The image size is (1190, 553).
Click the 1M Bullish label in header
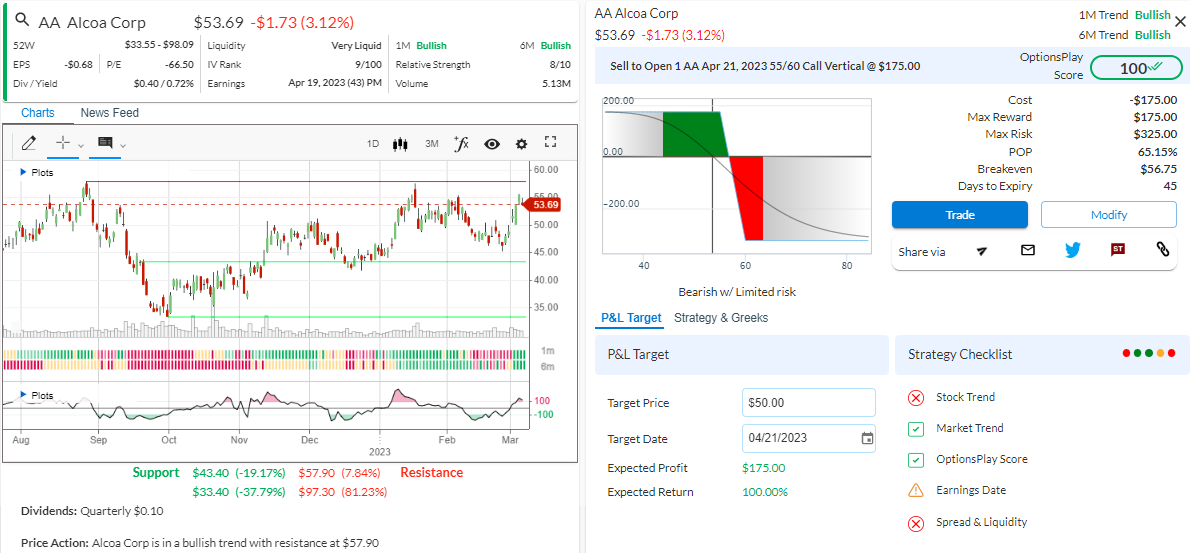[431, 46]
